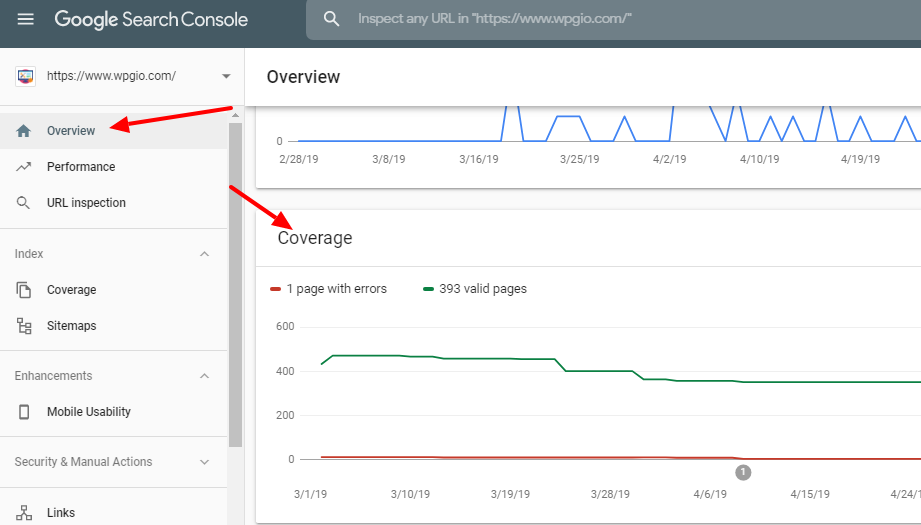921x525 pixels.
Task: Click the Sitemaps tree icon
Action: [24, 326]
